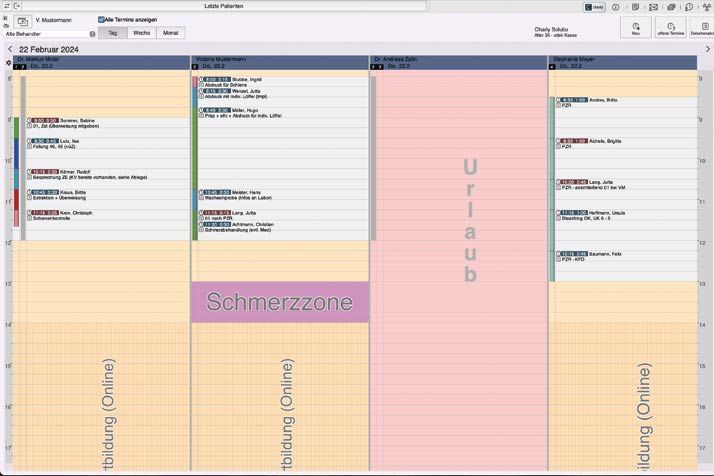Click clock icon of Sonsner, Sabine appointment
The height and width of the screenshot is (476, 714).
(x=29, y=121)
